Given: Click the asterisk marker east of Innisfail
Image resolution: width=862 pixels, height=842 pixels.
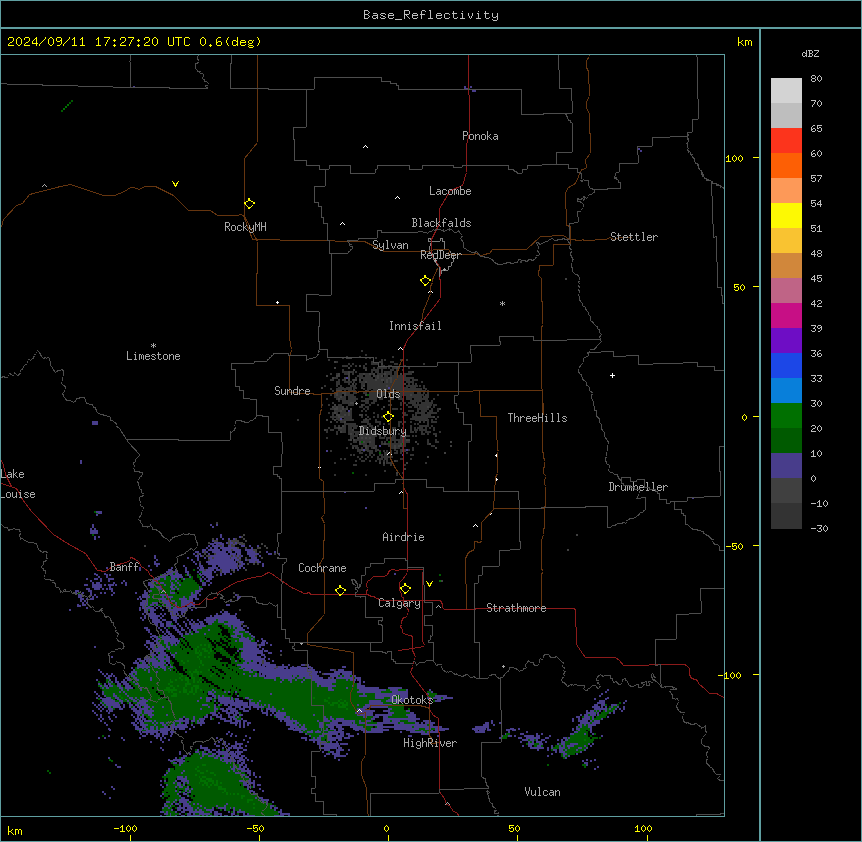Looking at the screenshot, I should coord(502,303).
